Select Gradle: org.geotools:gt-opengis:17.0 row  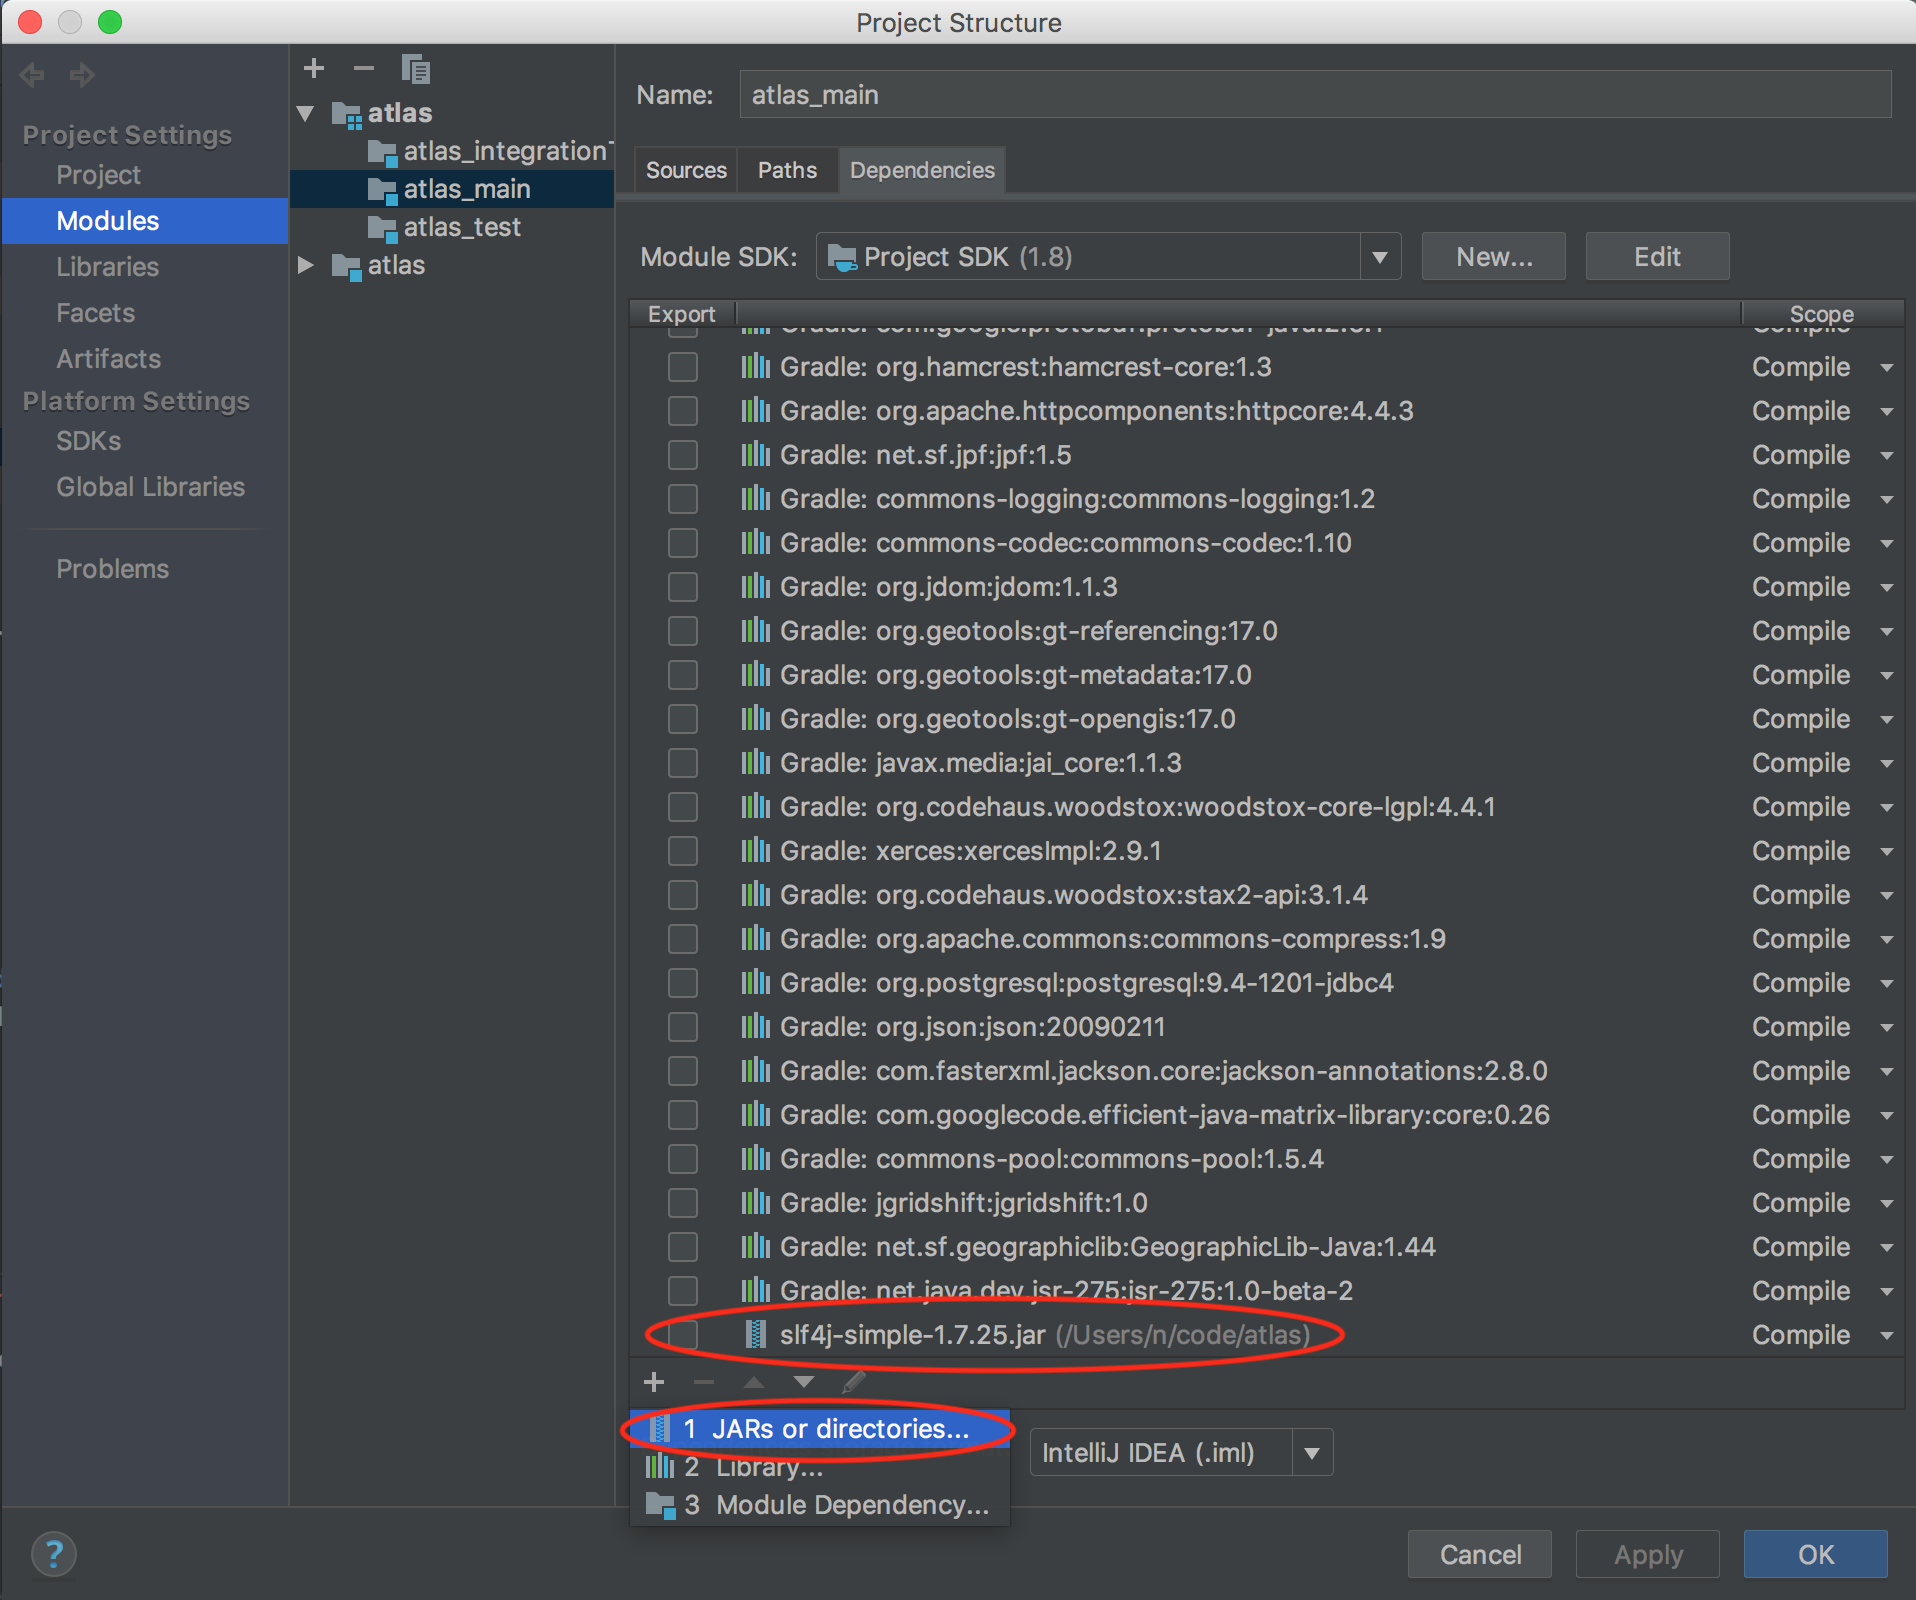(x=1268, y=719)
